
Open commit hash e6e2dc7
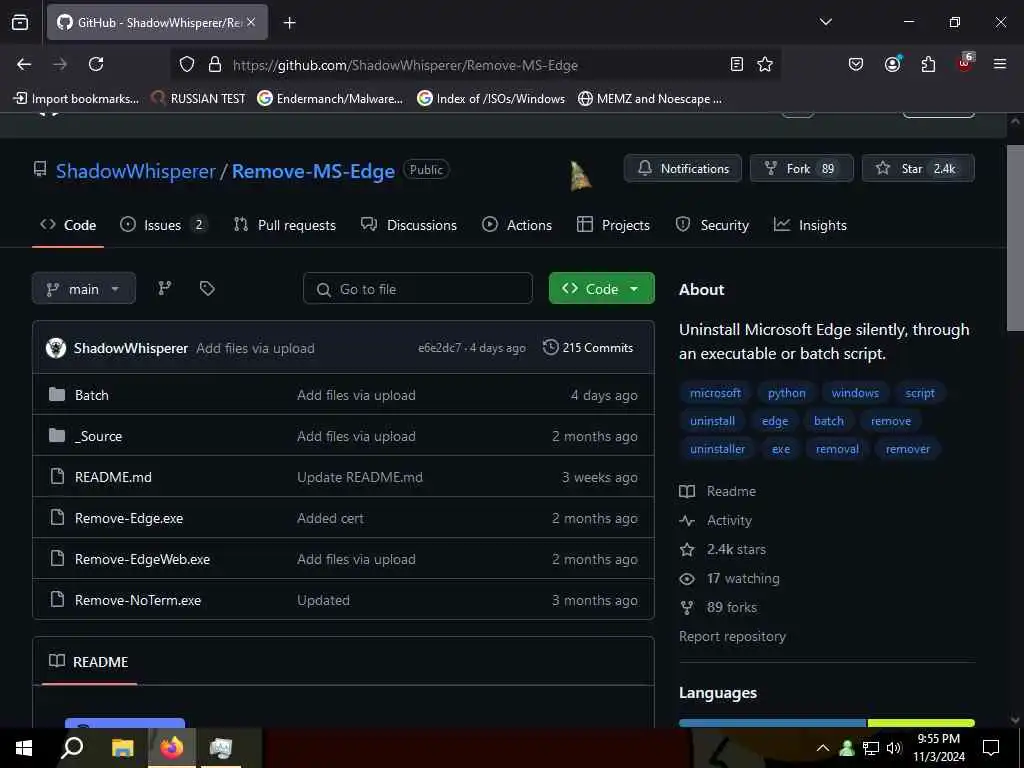pos(440,348)
